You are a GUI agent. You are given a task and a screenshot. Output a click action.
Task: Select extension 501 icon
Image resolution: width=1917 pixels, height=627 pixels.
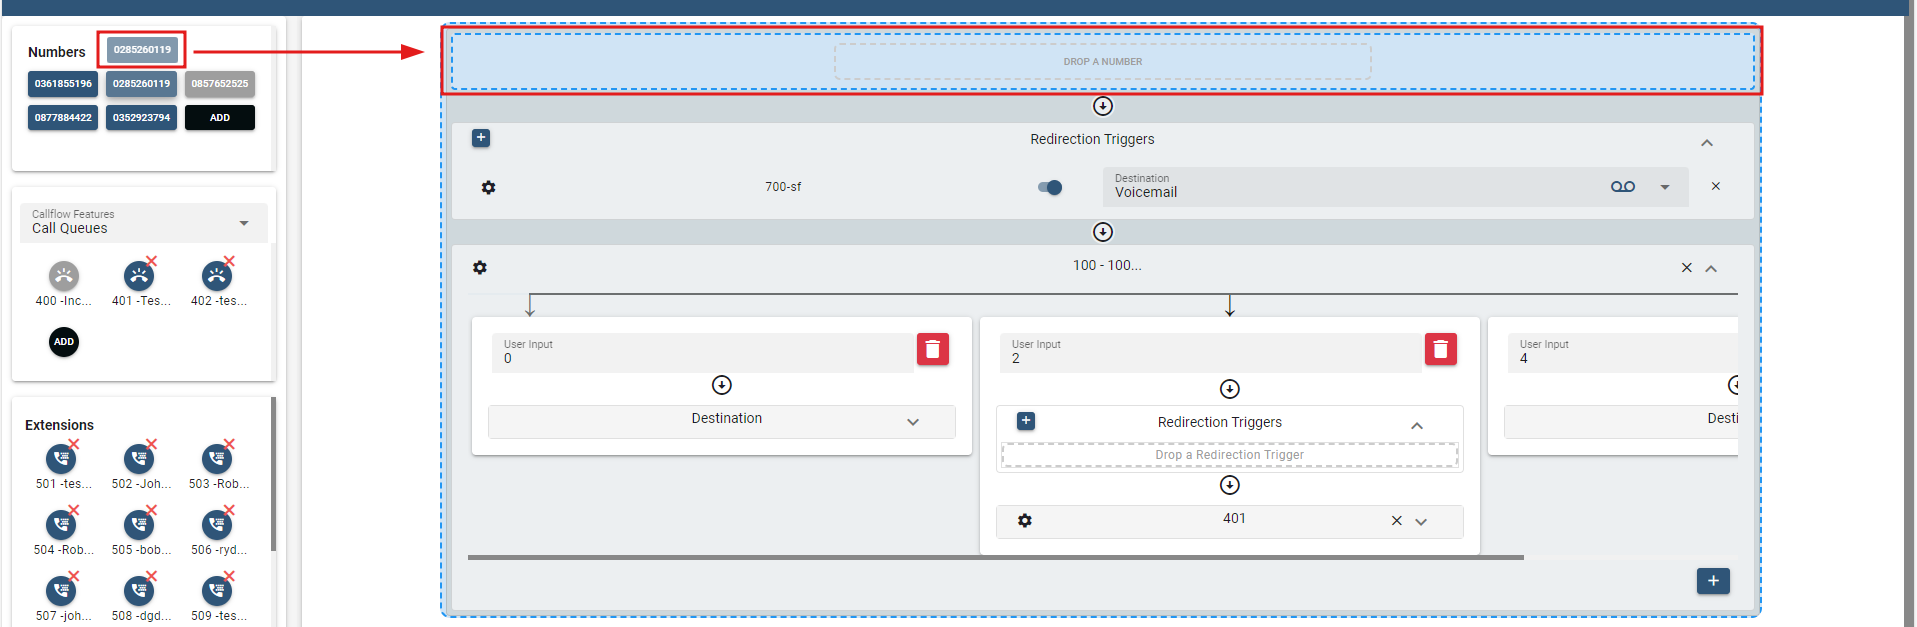pyautogui.click(x=61, y=459)
